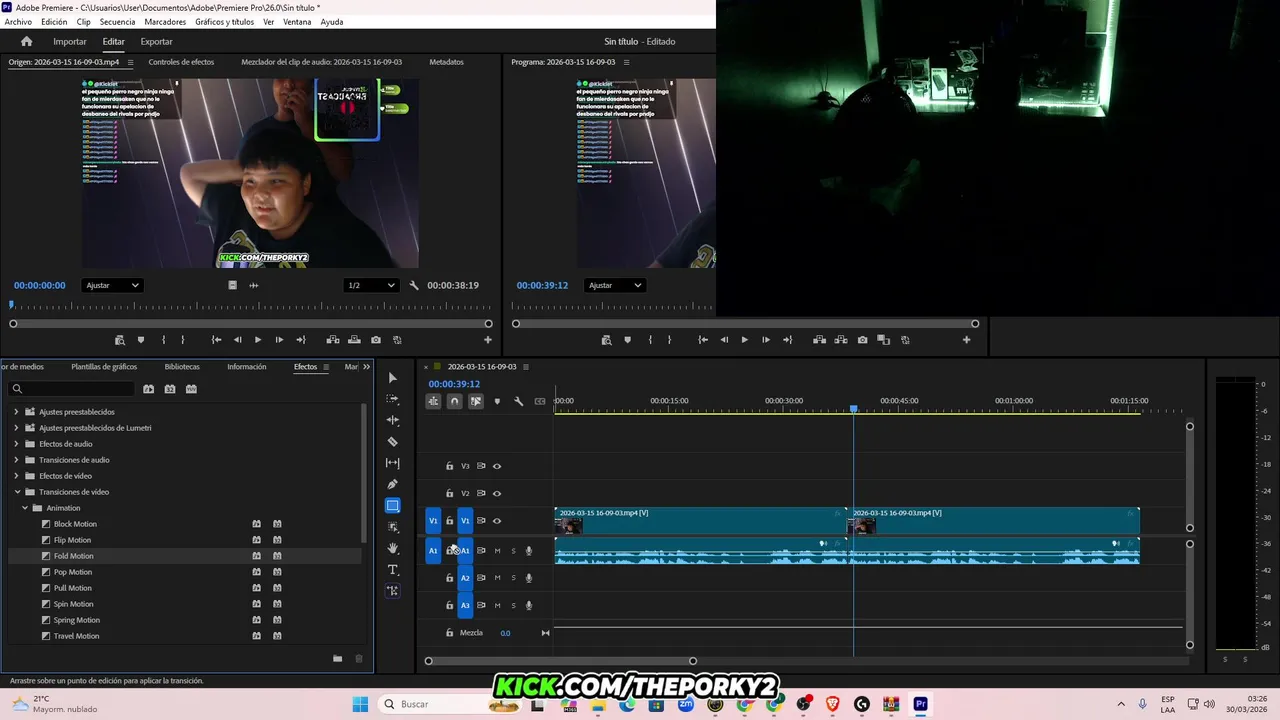Open Program monitor Ajustar zoom dropdown
This screenshot has height=720, width=1280.
(614, 285)
